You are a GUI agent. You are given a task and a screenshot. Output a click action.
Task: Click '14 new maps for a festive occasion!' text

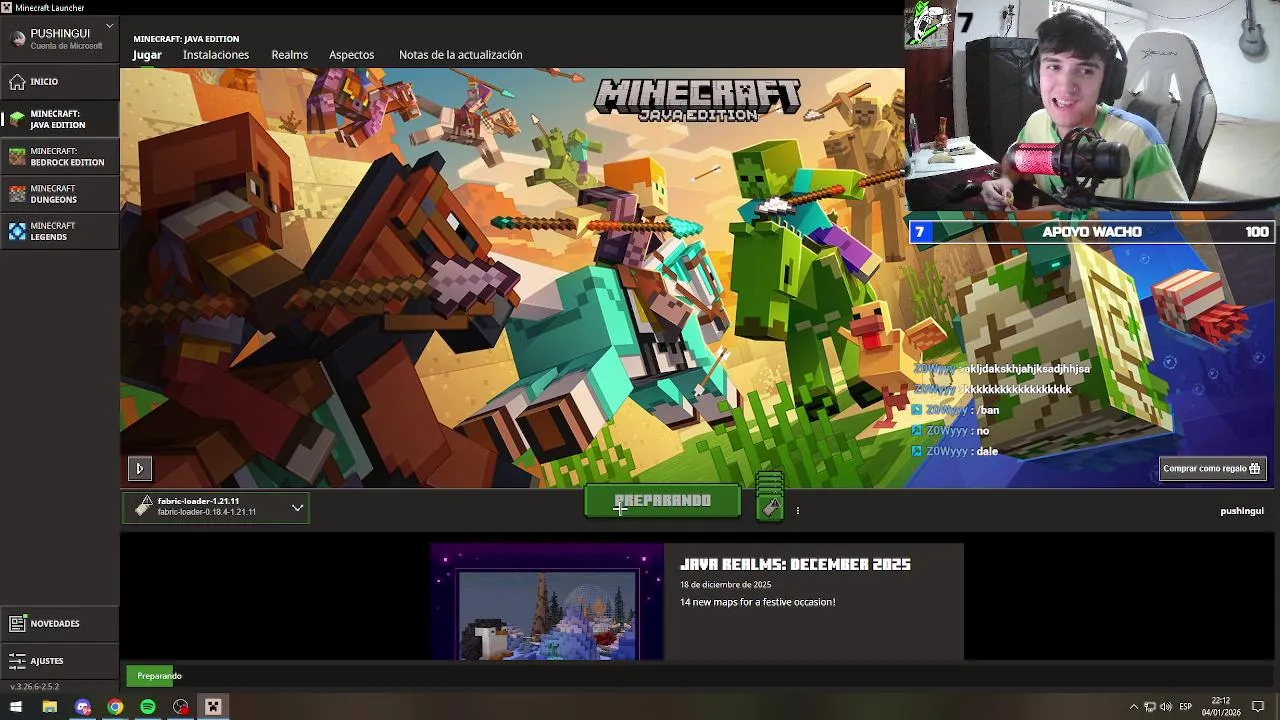pyautogui.click(x=757, y=602)
